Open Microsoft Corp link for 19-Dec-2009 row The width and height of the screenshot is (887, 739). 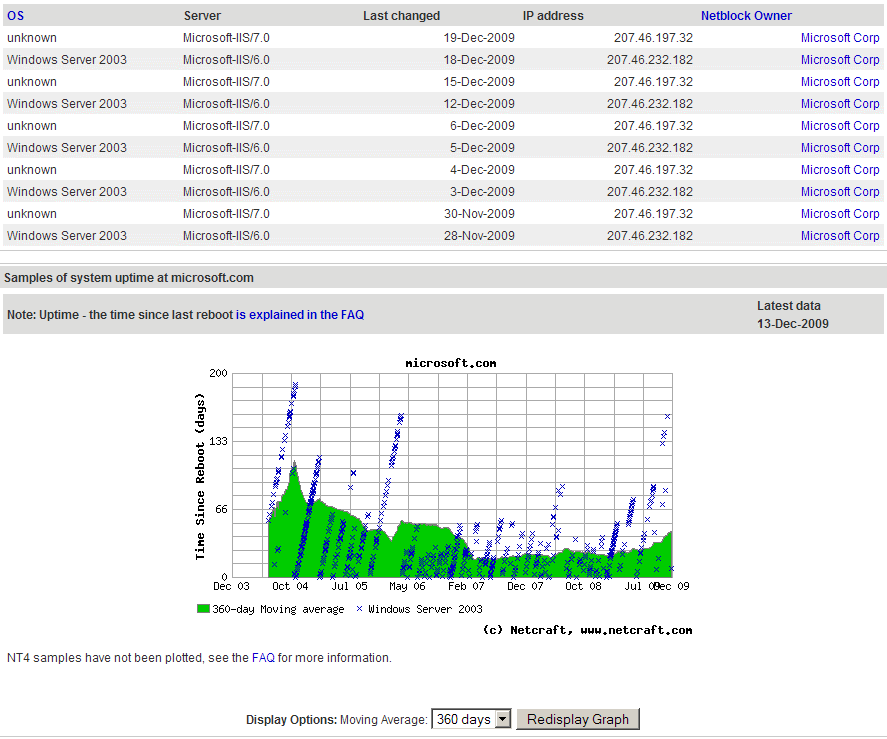coord(839,38)
